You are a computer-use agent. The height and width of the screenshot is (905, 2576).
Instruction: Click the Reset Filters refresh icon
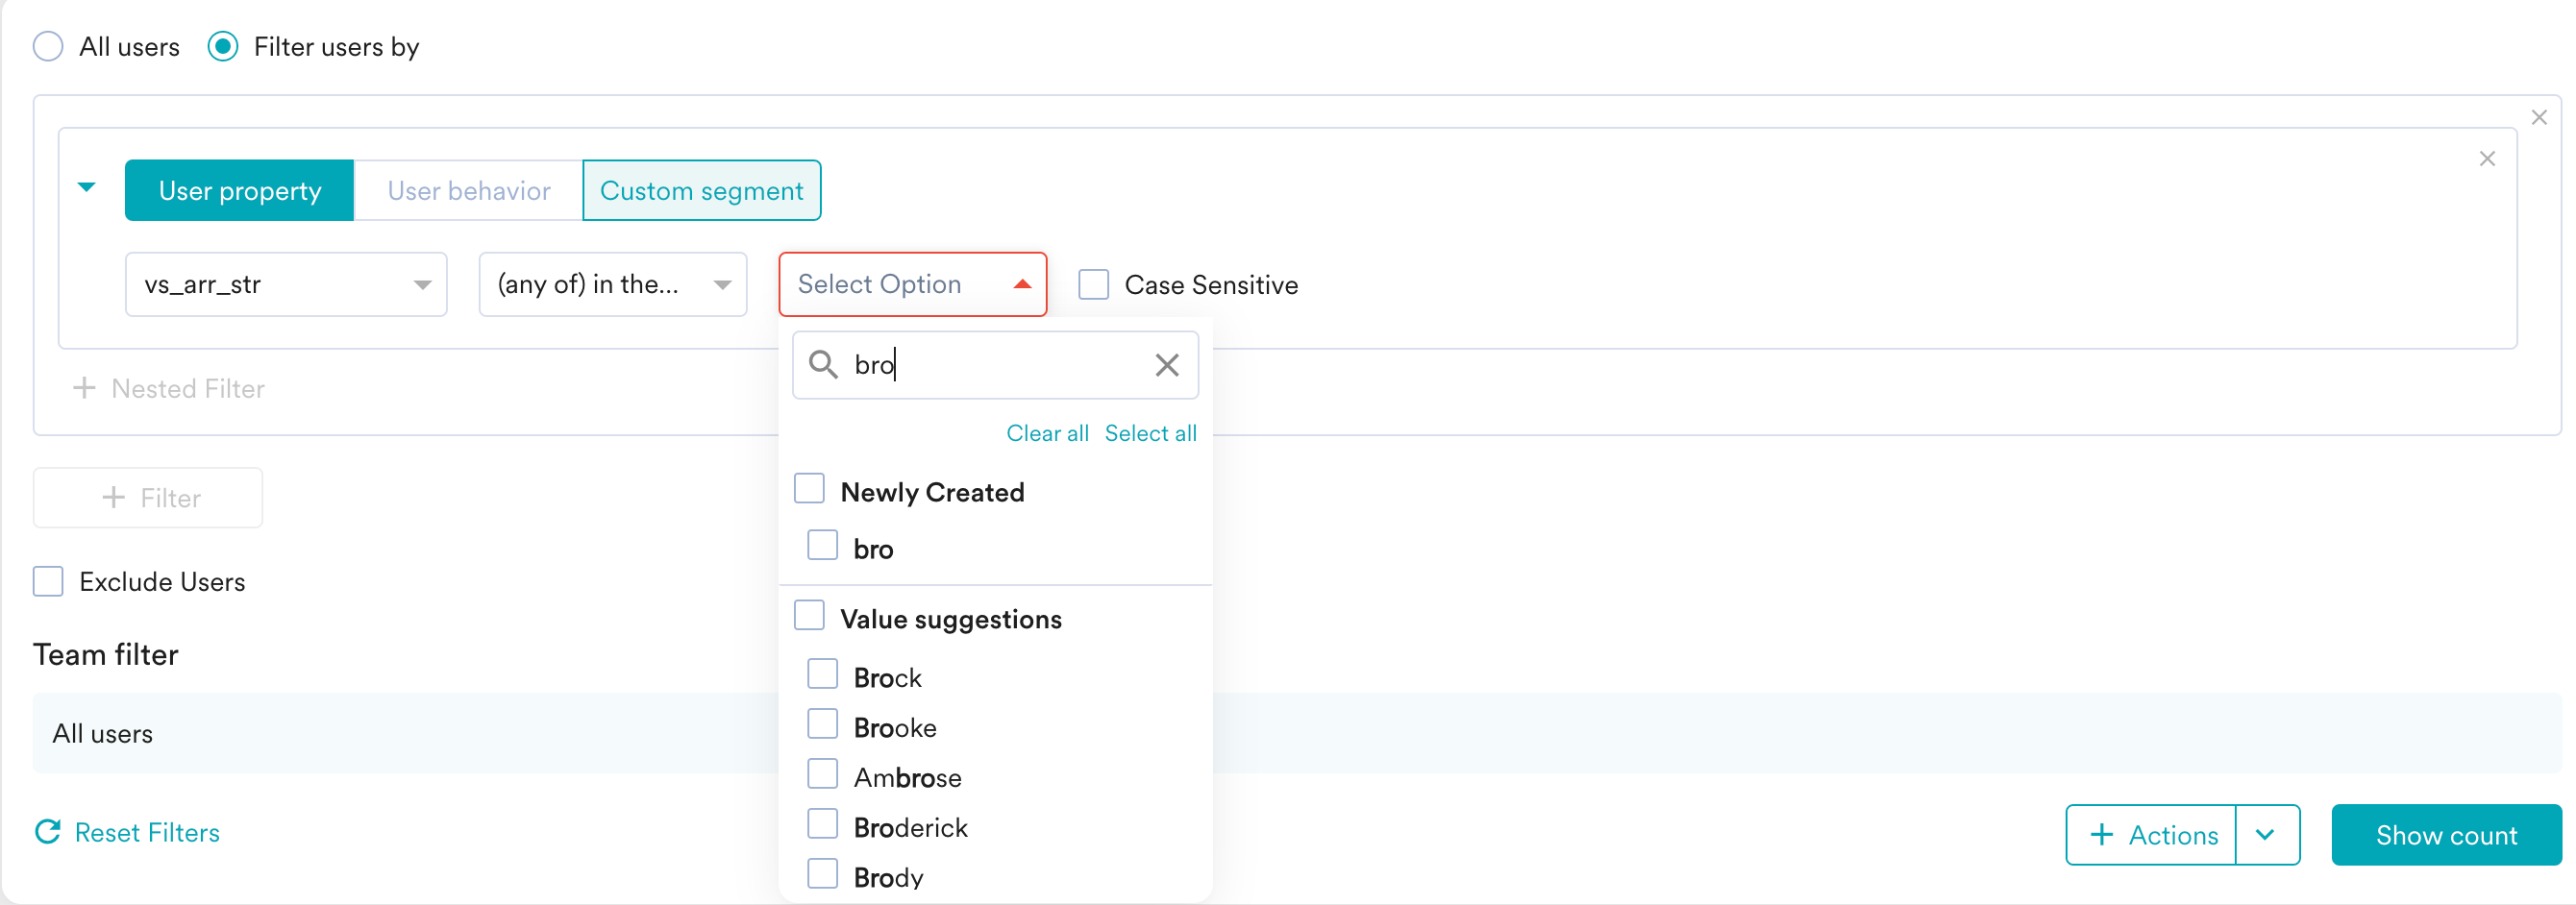click(x=48, y=832)
